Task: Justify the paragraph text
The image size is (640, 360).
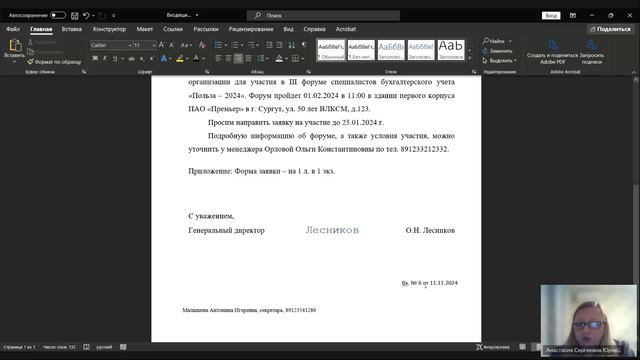Action: pos(249,58)
